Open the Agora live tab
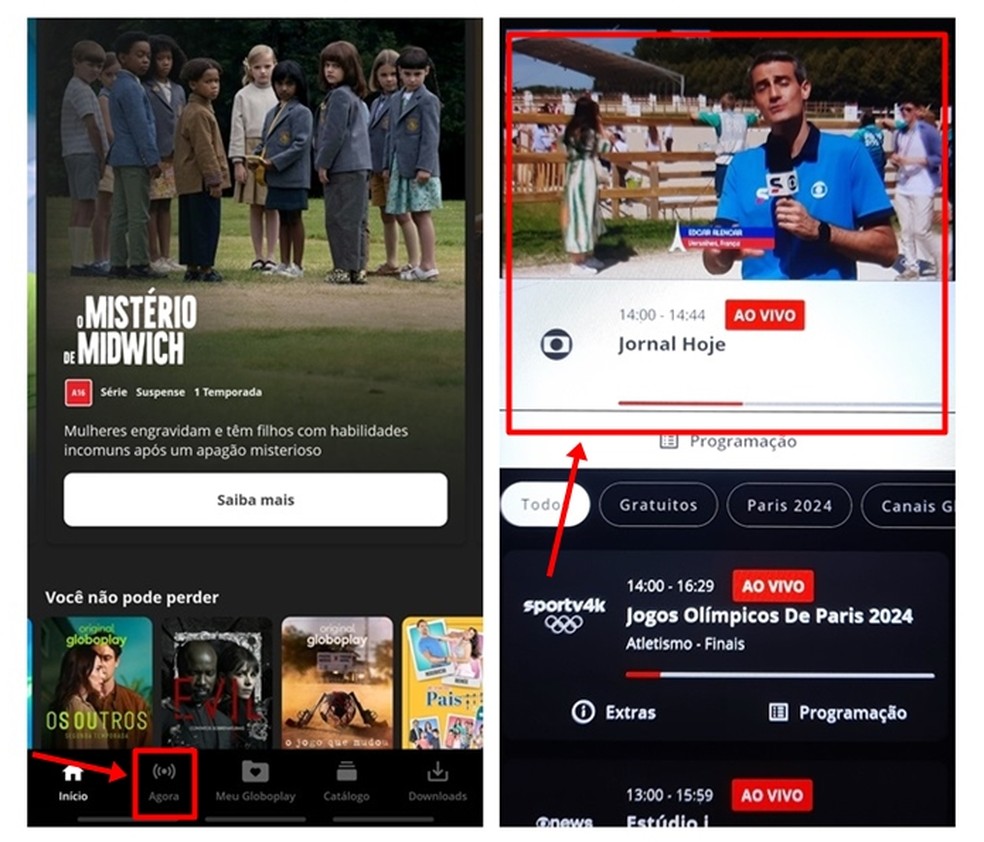The width and height of the screenshot is (984, 842). (x=164, y=783)
